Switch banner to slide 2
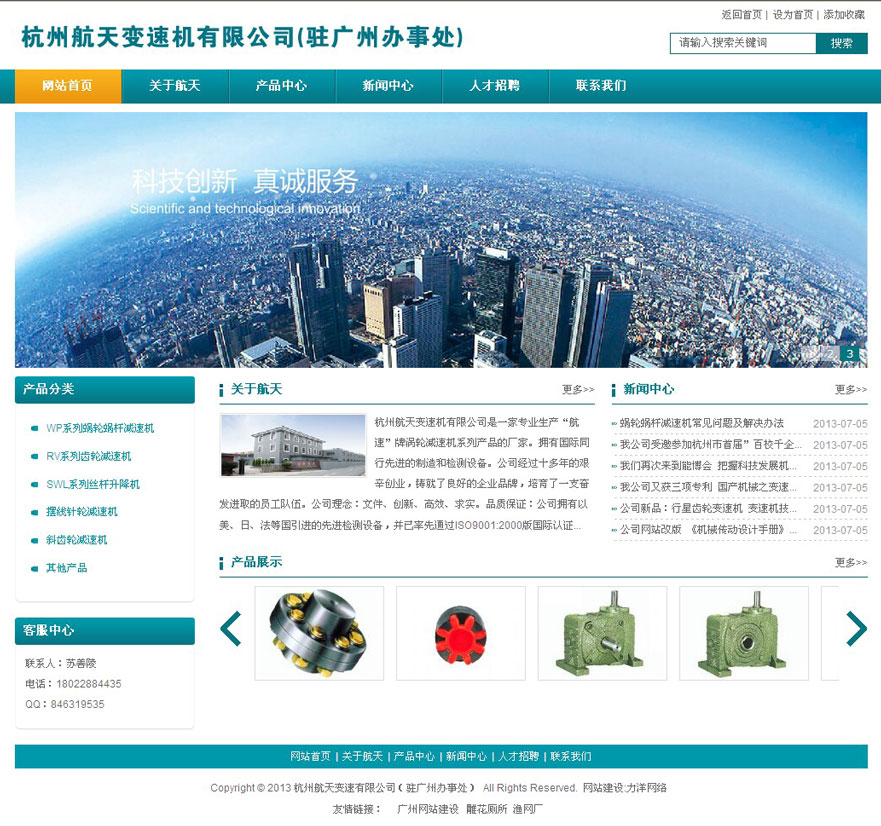The image size is (881, 826). click(829, 353)
